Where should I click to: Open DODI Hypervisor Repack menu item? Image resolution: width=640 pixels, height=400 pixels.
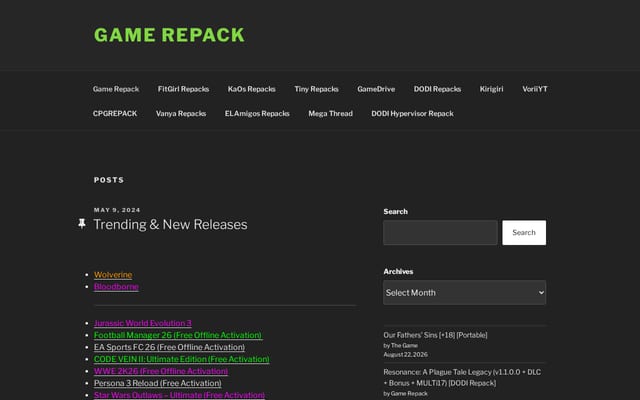412,113
